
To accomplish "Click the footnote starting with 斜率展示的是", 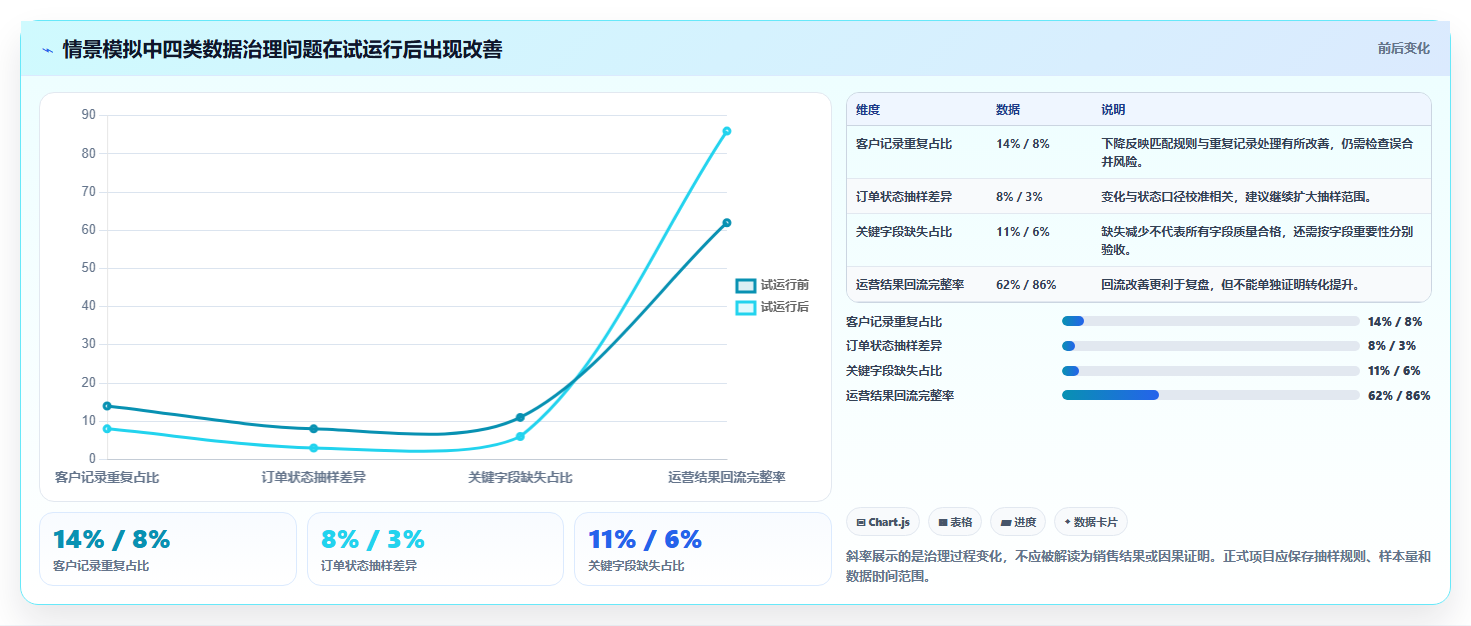I will 1138,566.
